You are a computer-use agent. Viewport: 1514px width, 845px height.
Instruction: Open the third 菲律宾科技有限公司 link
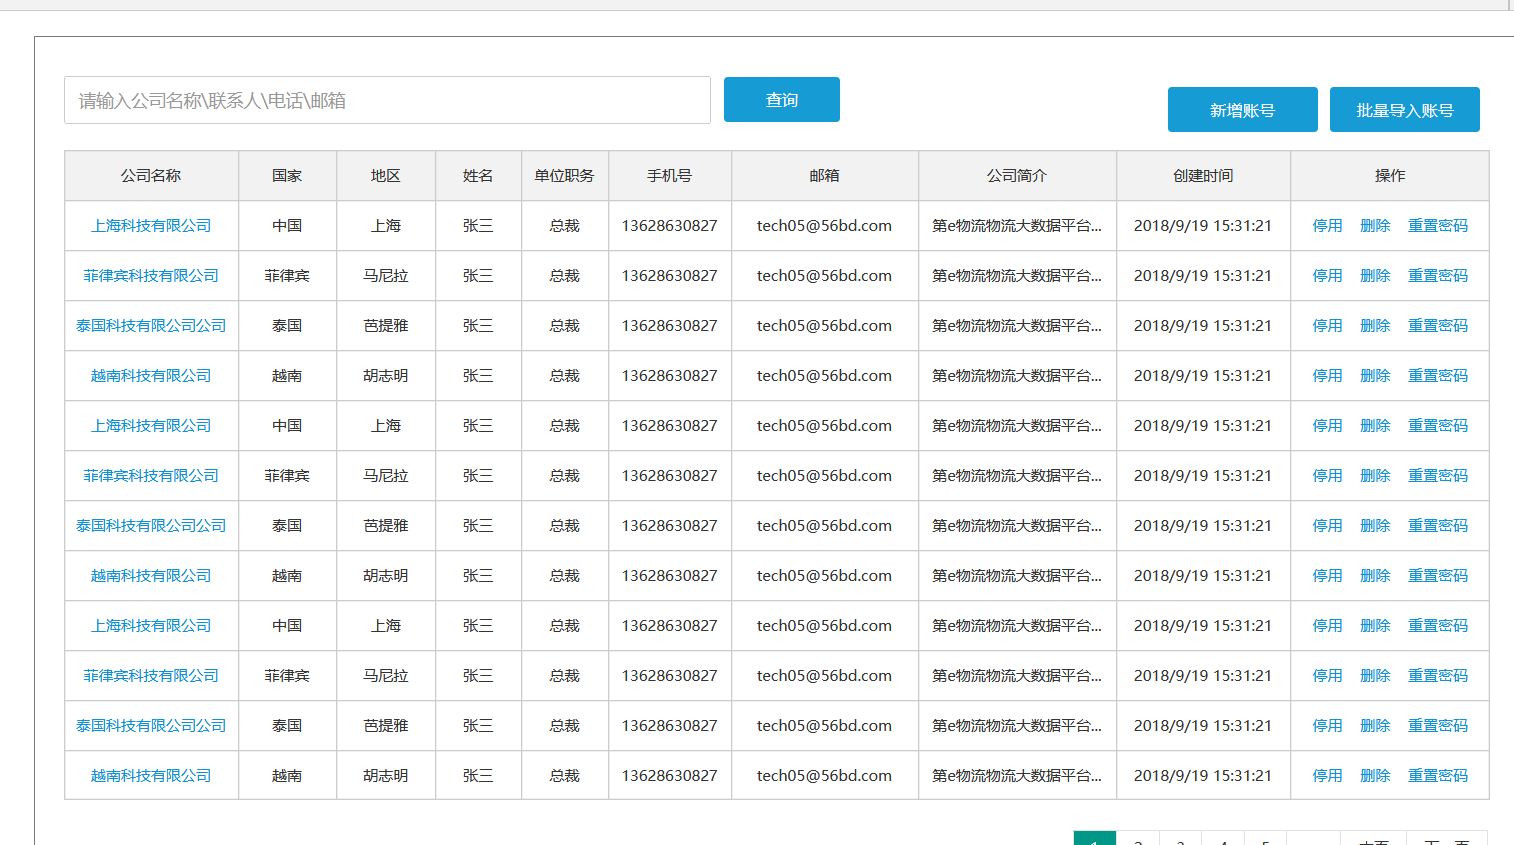pos(151,676)
